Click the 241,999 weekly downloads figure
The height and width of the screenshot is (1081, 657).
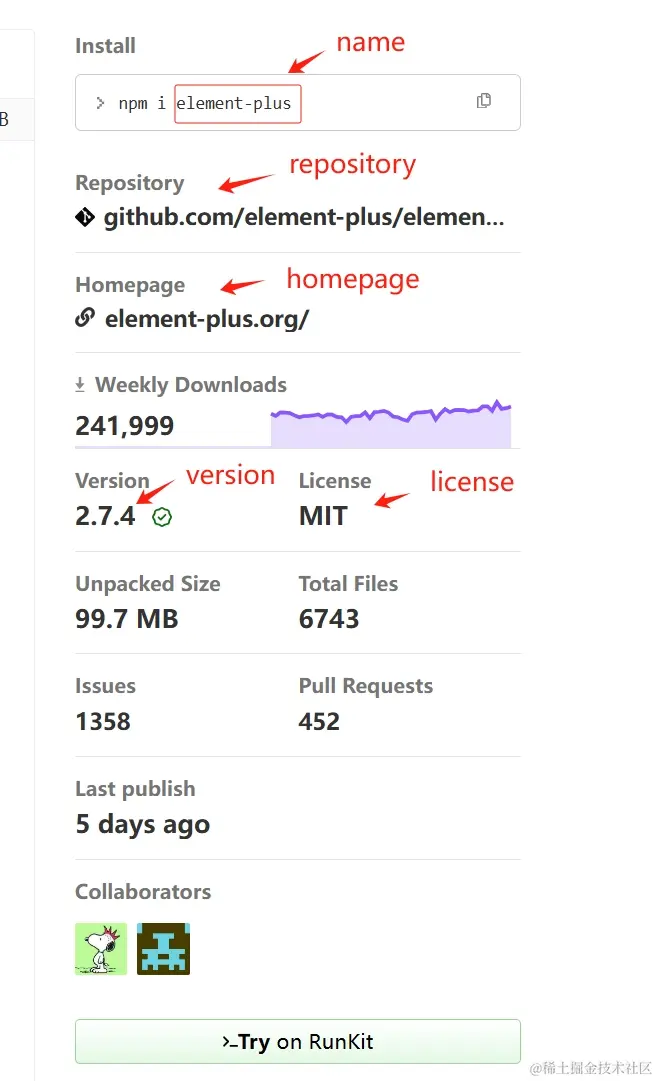tap(125, 425)
